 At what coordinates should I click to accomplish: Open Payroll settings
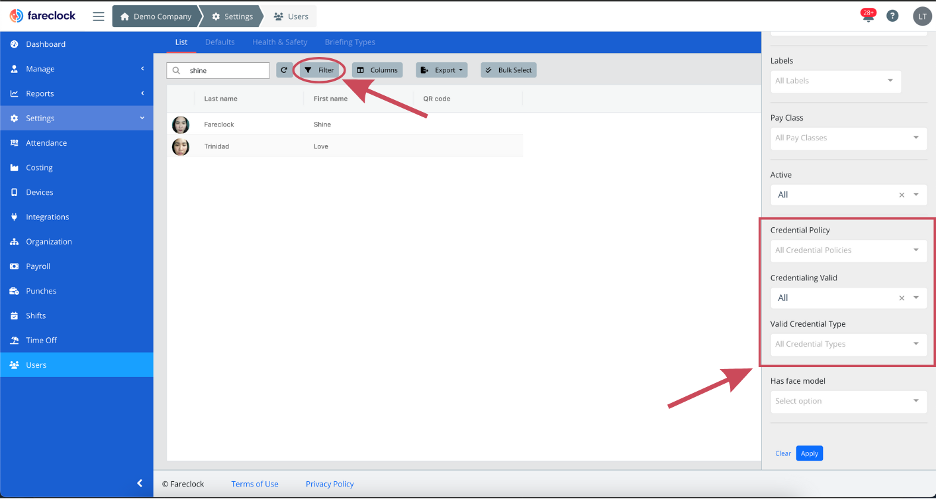click(76, 266)
